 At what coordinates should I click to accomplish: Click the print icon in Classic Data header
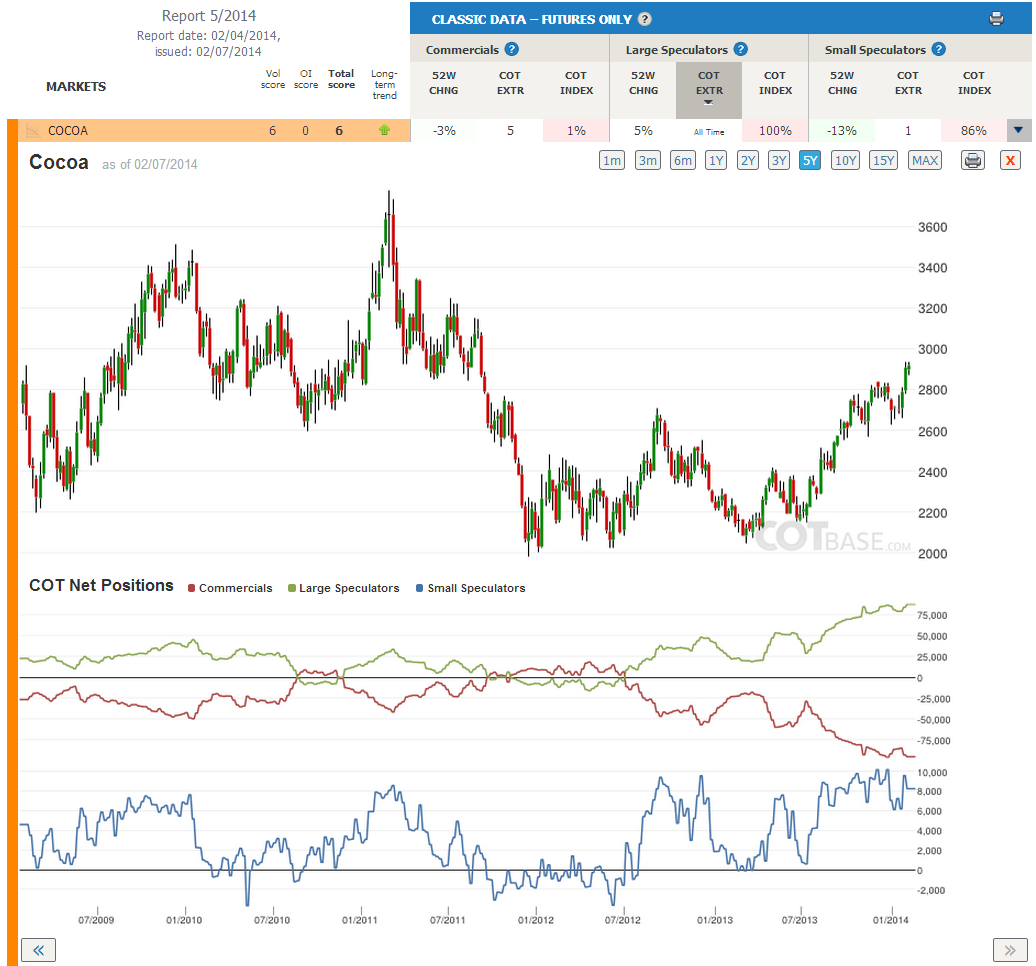coord(996,19)
